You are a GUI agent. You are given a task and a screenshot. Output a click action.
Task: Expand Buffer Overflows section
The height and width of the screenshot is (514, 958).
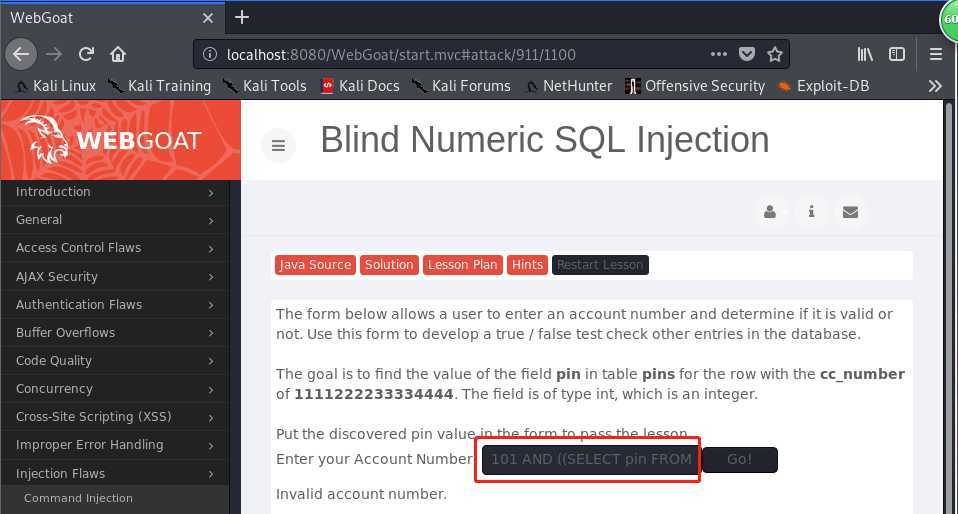115,332
